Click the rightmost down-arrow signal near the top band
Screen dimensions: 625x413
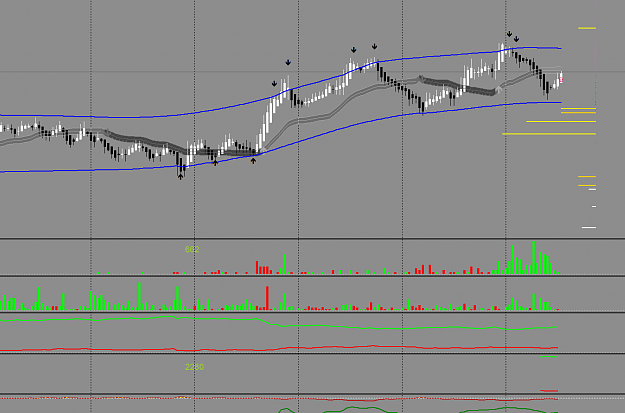tap(516, 39)
